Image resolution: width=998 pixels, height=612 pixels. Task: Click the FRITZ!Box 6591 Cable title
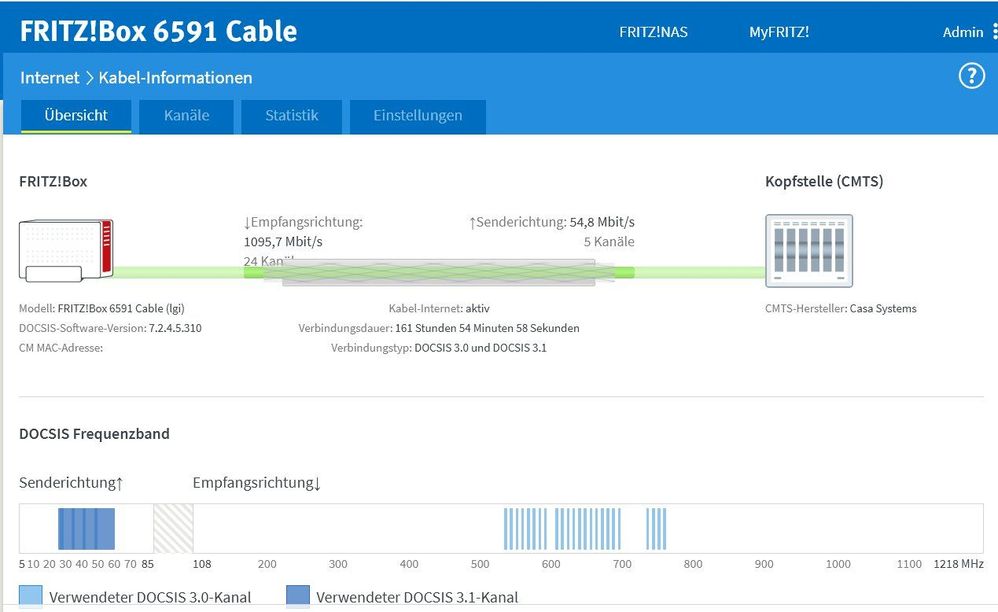(158, 31)
